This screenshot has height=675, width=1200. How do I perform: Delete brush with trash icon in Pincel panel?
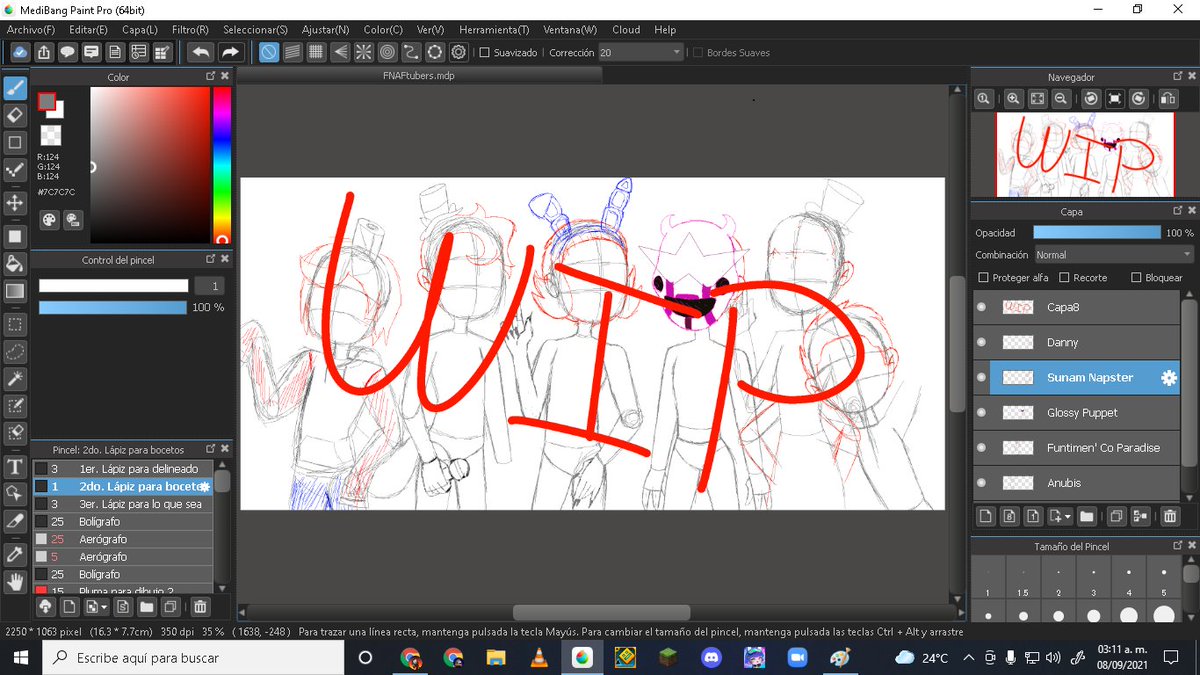pos(200,606)
